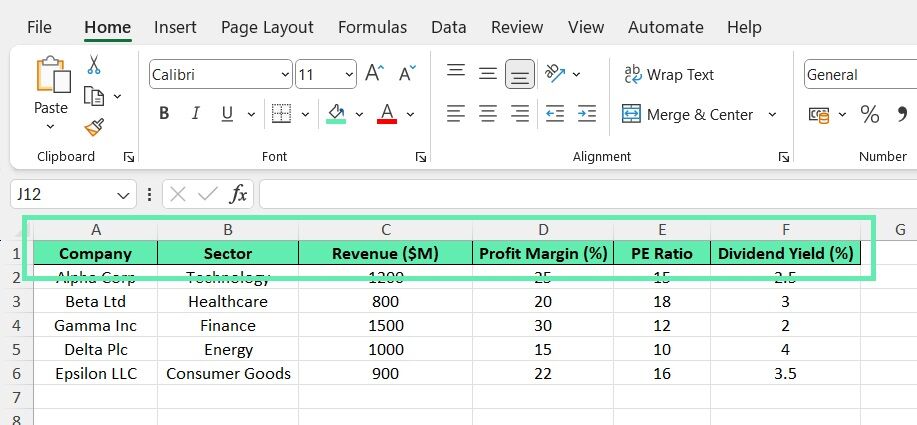This screenshot has width=917, height=425.
Task: Click the Insert Function fx icon
Action: point(238,194)
